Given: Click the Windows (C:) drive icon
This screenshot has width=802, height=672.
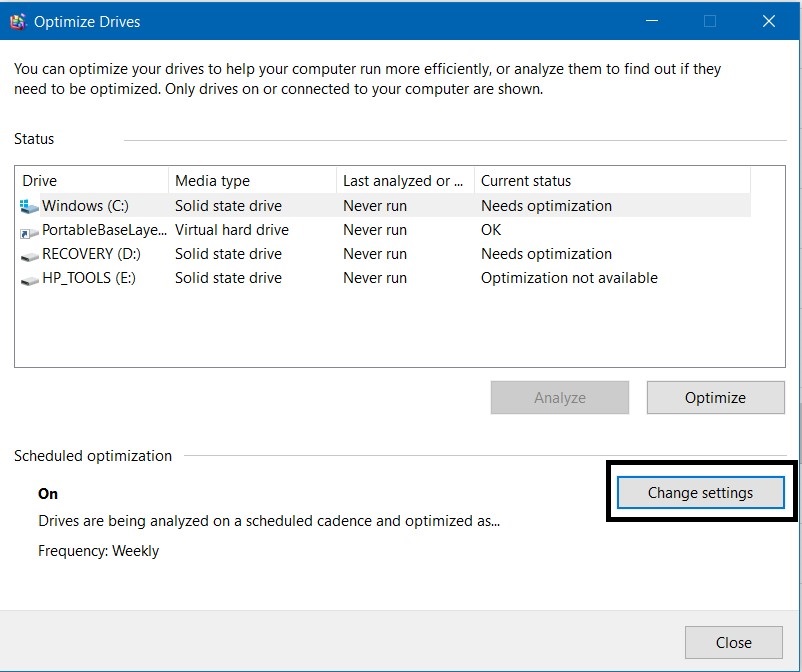Looking at the screenshot, I should pyautogui.click(x=28, y=206).
